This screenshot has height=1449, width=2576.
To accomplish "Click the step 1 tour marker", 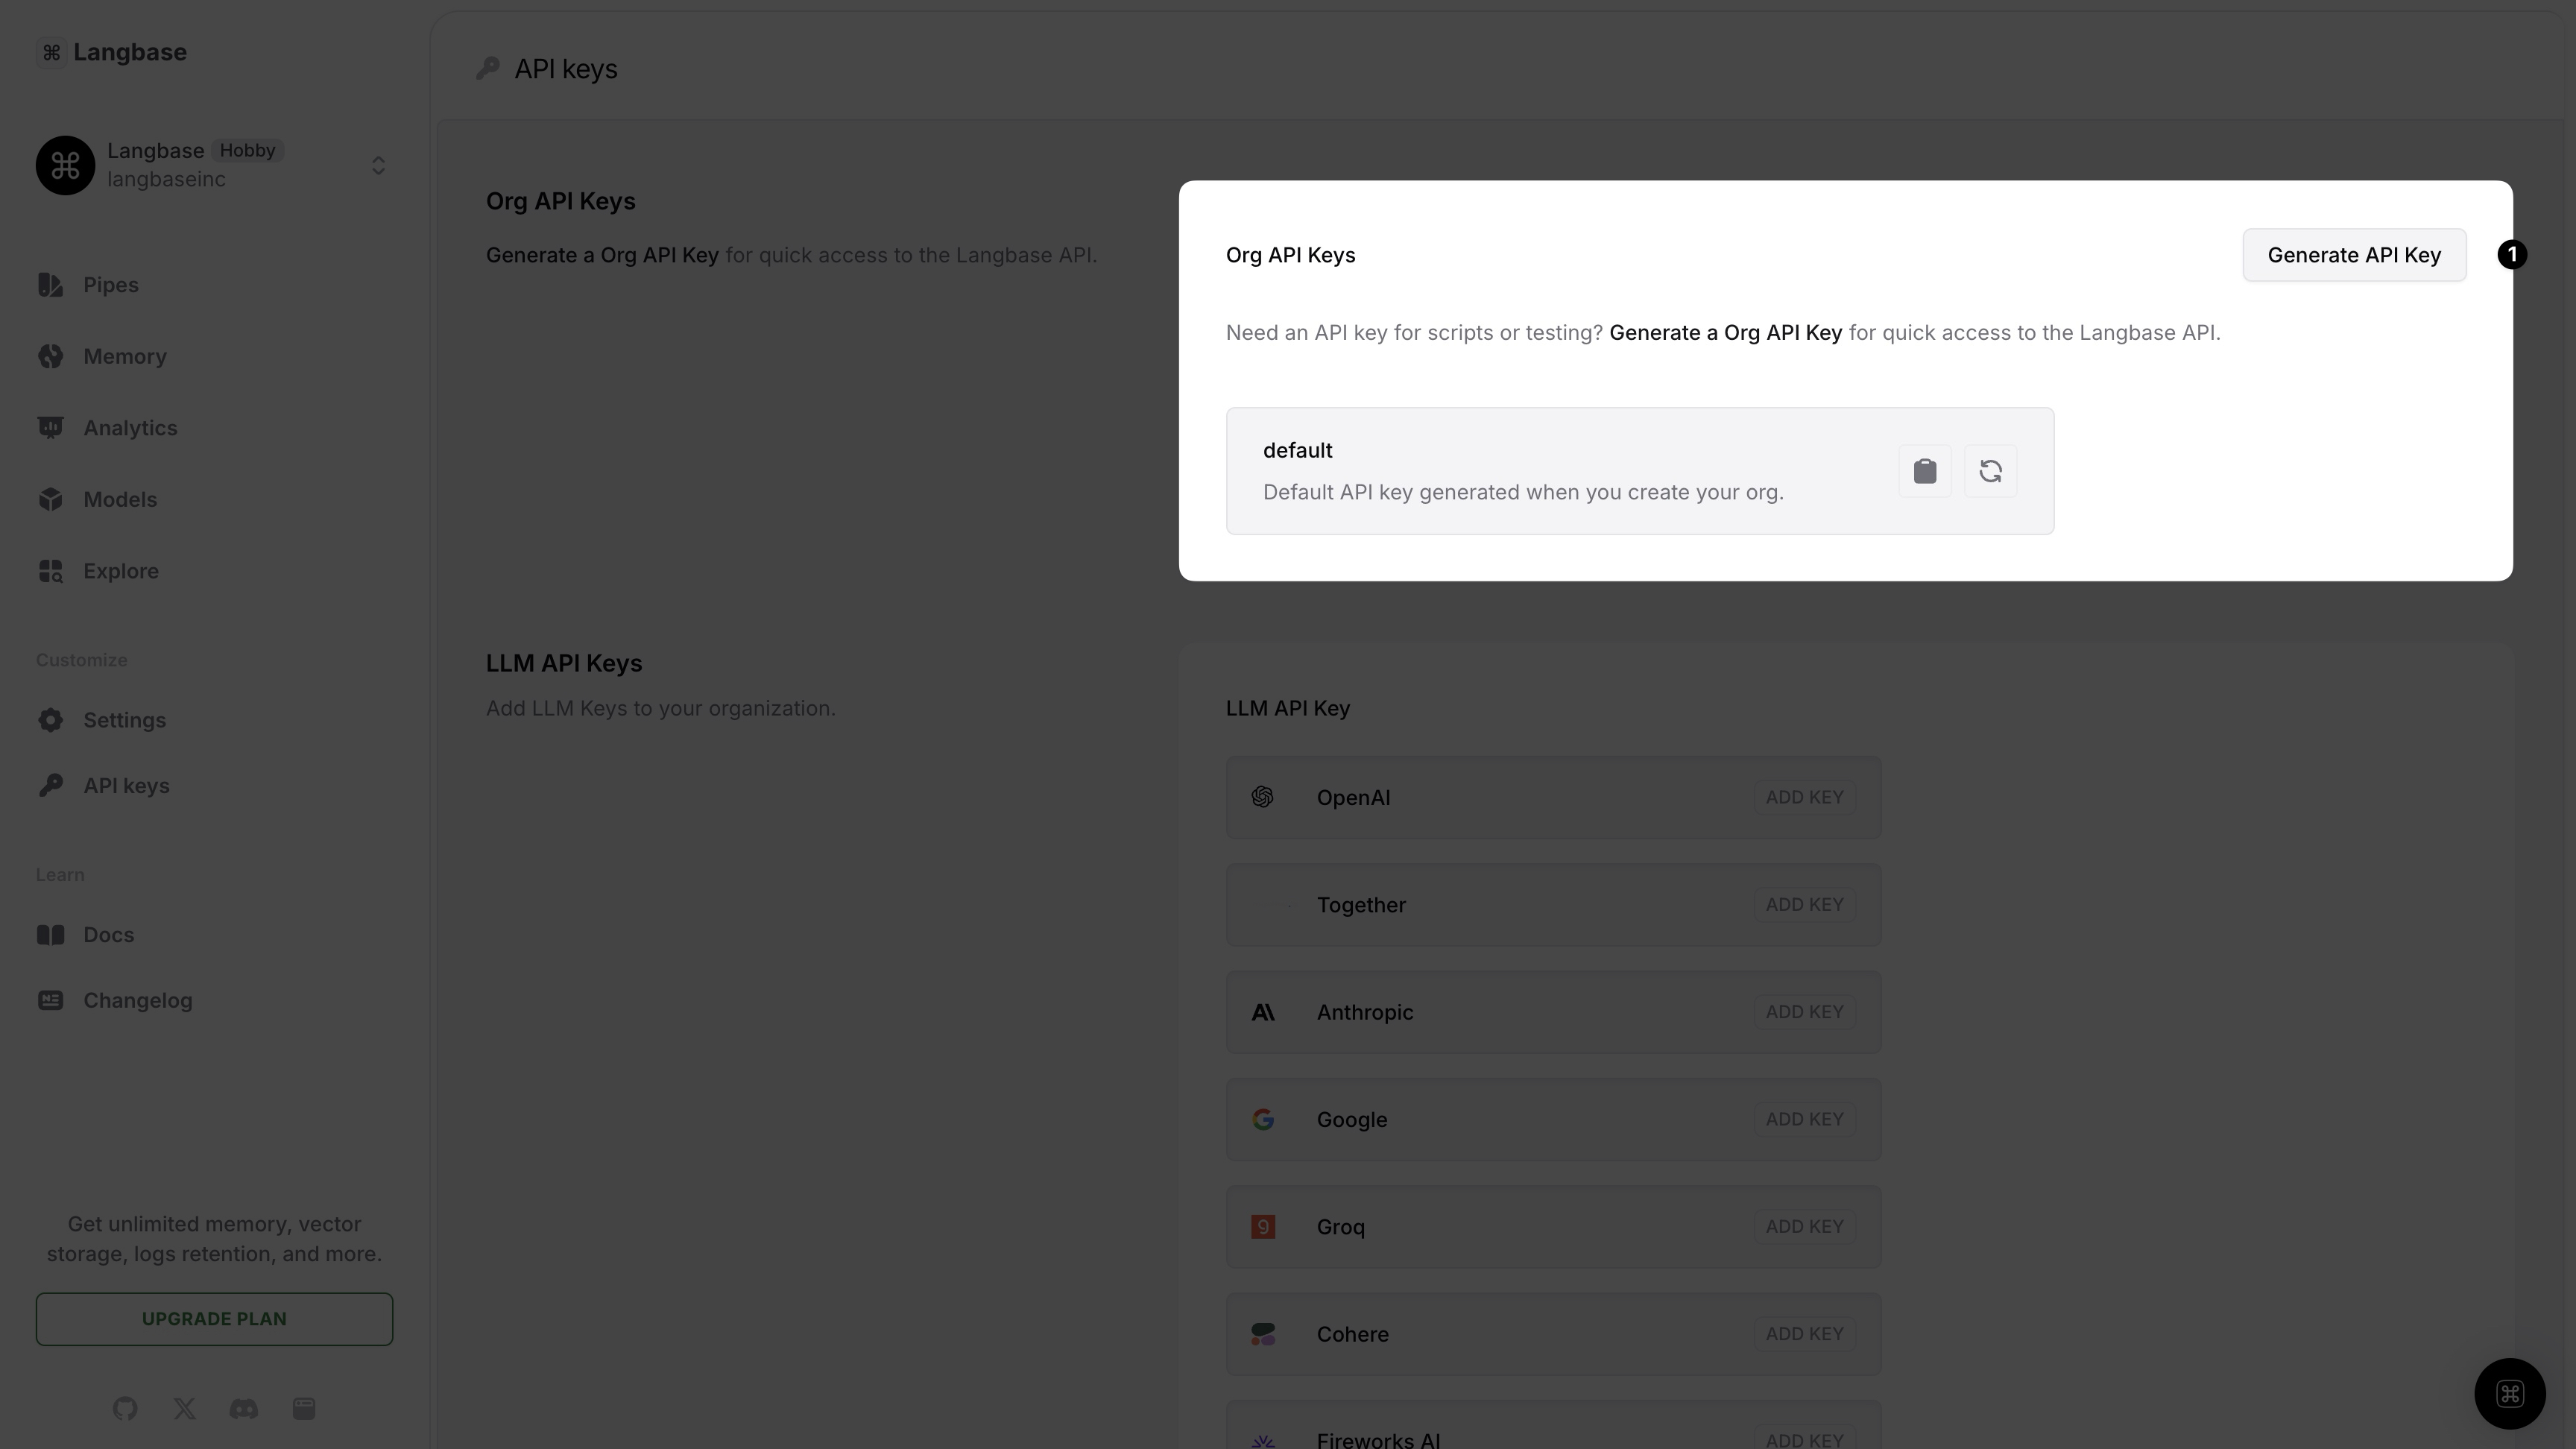I will click(2512, 255).
